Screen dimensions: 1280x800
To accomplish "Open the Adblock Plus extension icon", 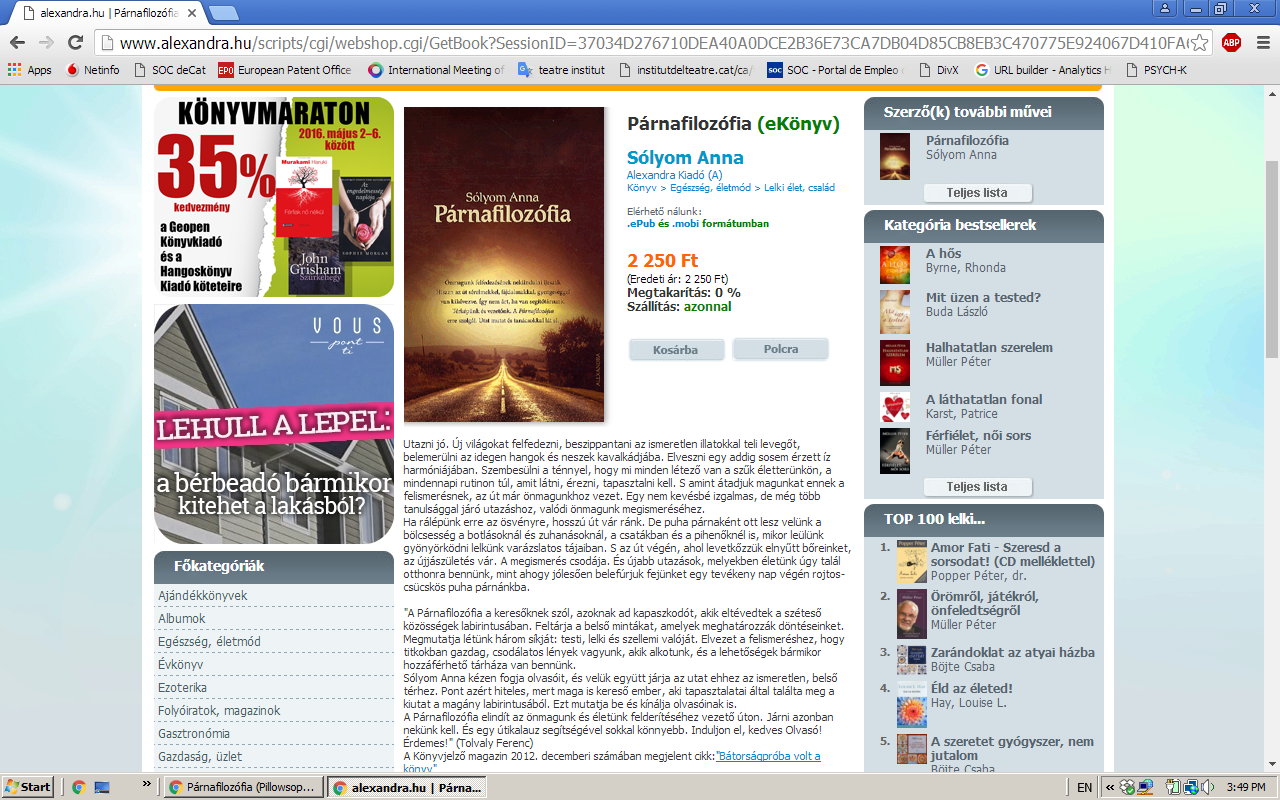I will coord(1231,42).
